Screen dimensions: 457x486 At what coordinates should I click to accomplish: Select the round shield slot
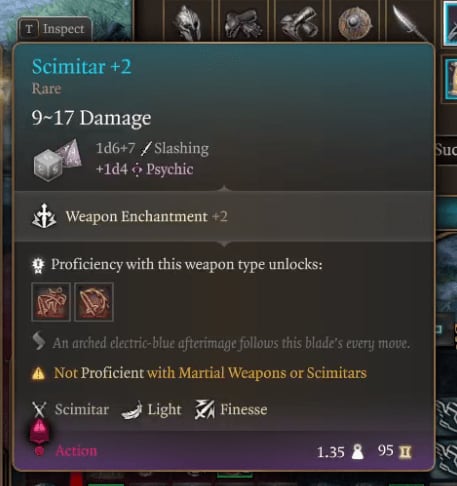354,23
